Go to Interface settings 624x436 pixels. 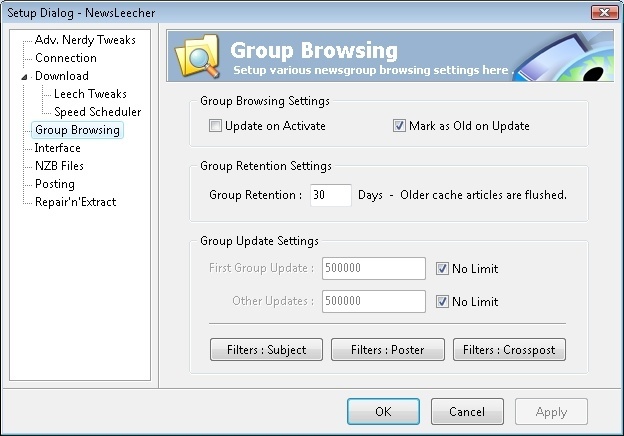point(58,148)
